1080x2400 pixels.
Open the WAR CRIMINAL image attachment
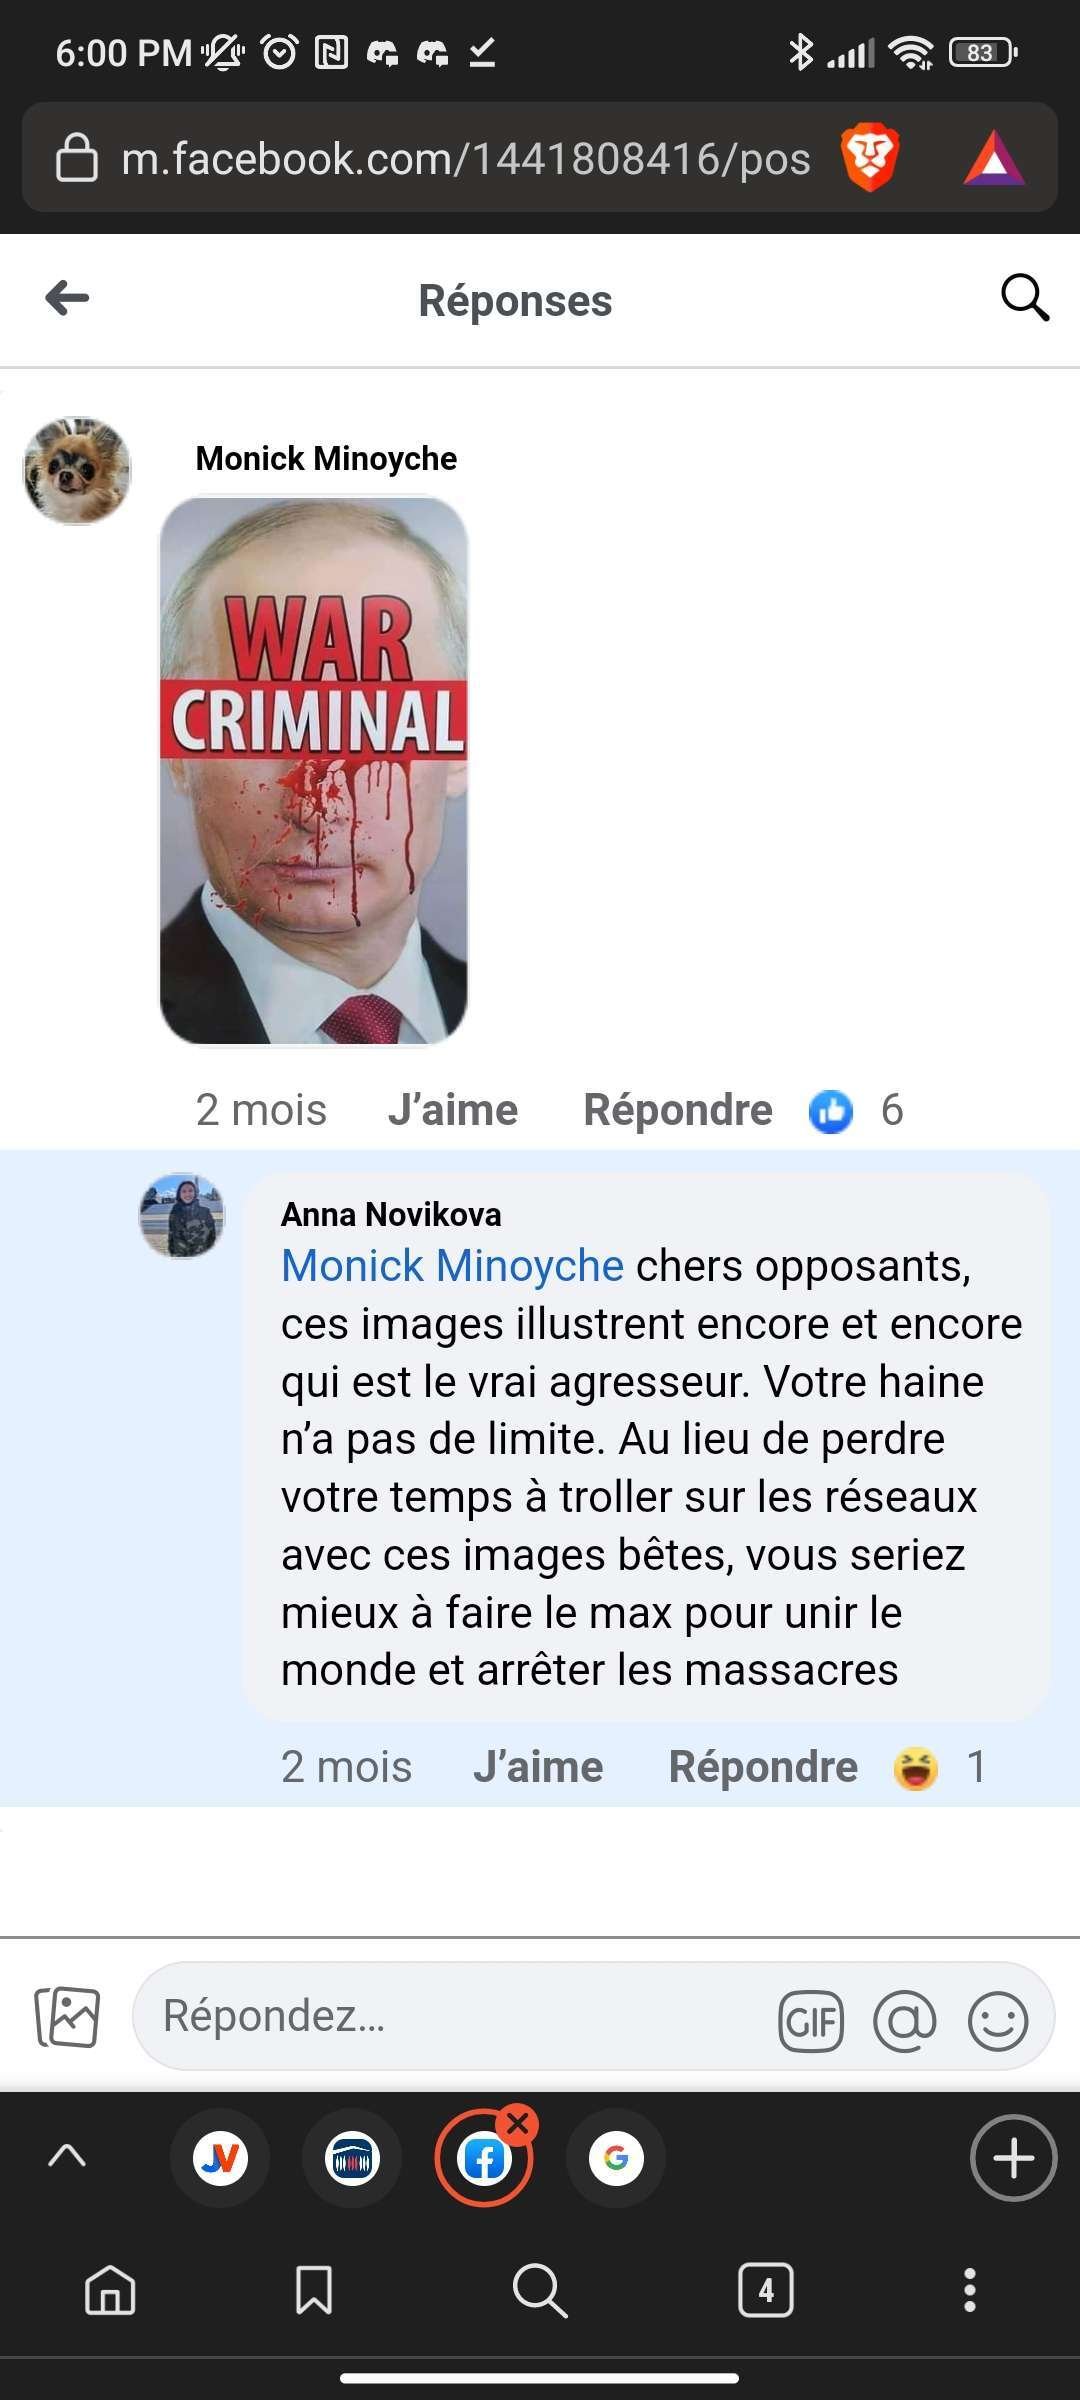pyautogui.click(x=314, y=770)
